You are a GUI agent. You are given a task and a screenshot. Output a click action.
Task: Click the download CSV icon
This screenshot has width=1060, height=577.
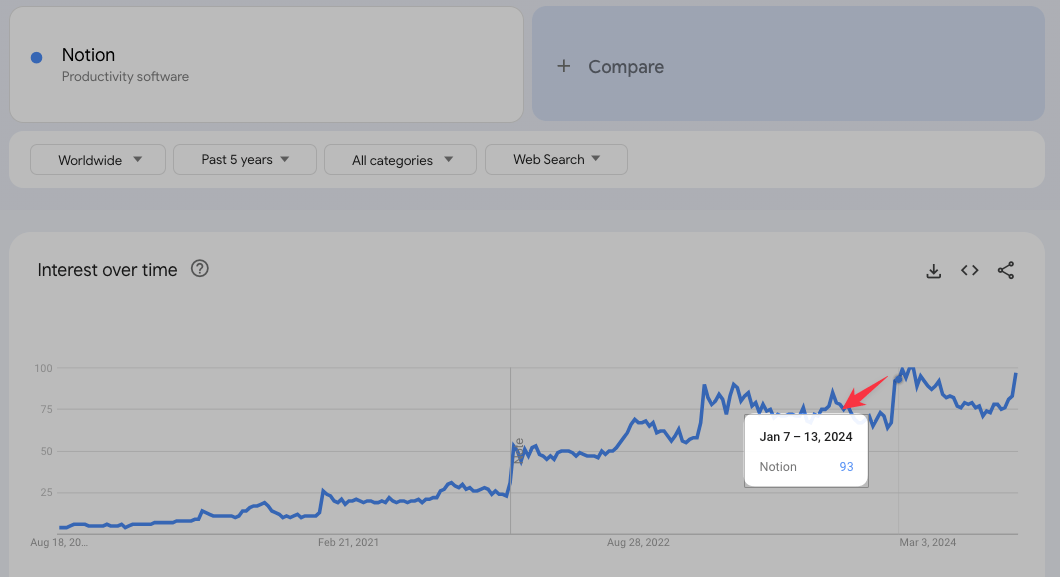coord(933,270)
